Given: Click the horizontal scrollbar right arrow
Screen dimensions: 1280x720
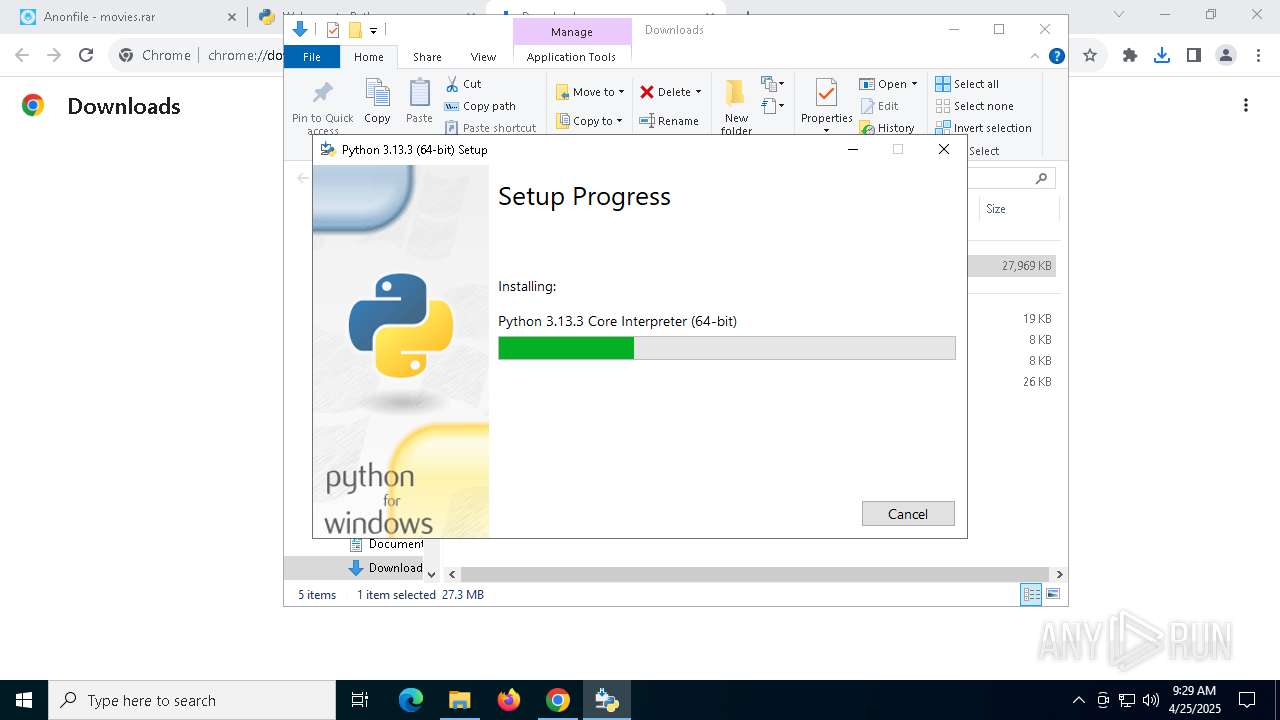Looking at the screenshot, I should click(1059, 574).
